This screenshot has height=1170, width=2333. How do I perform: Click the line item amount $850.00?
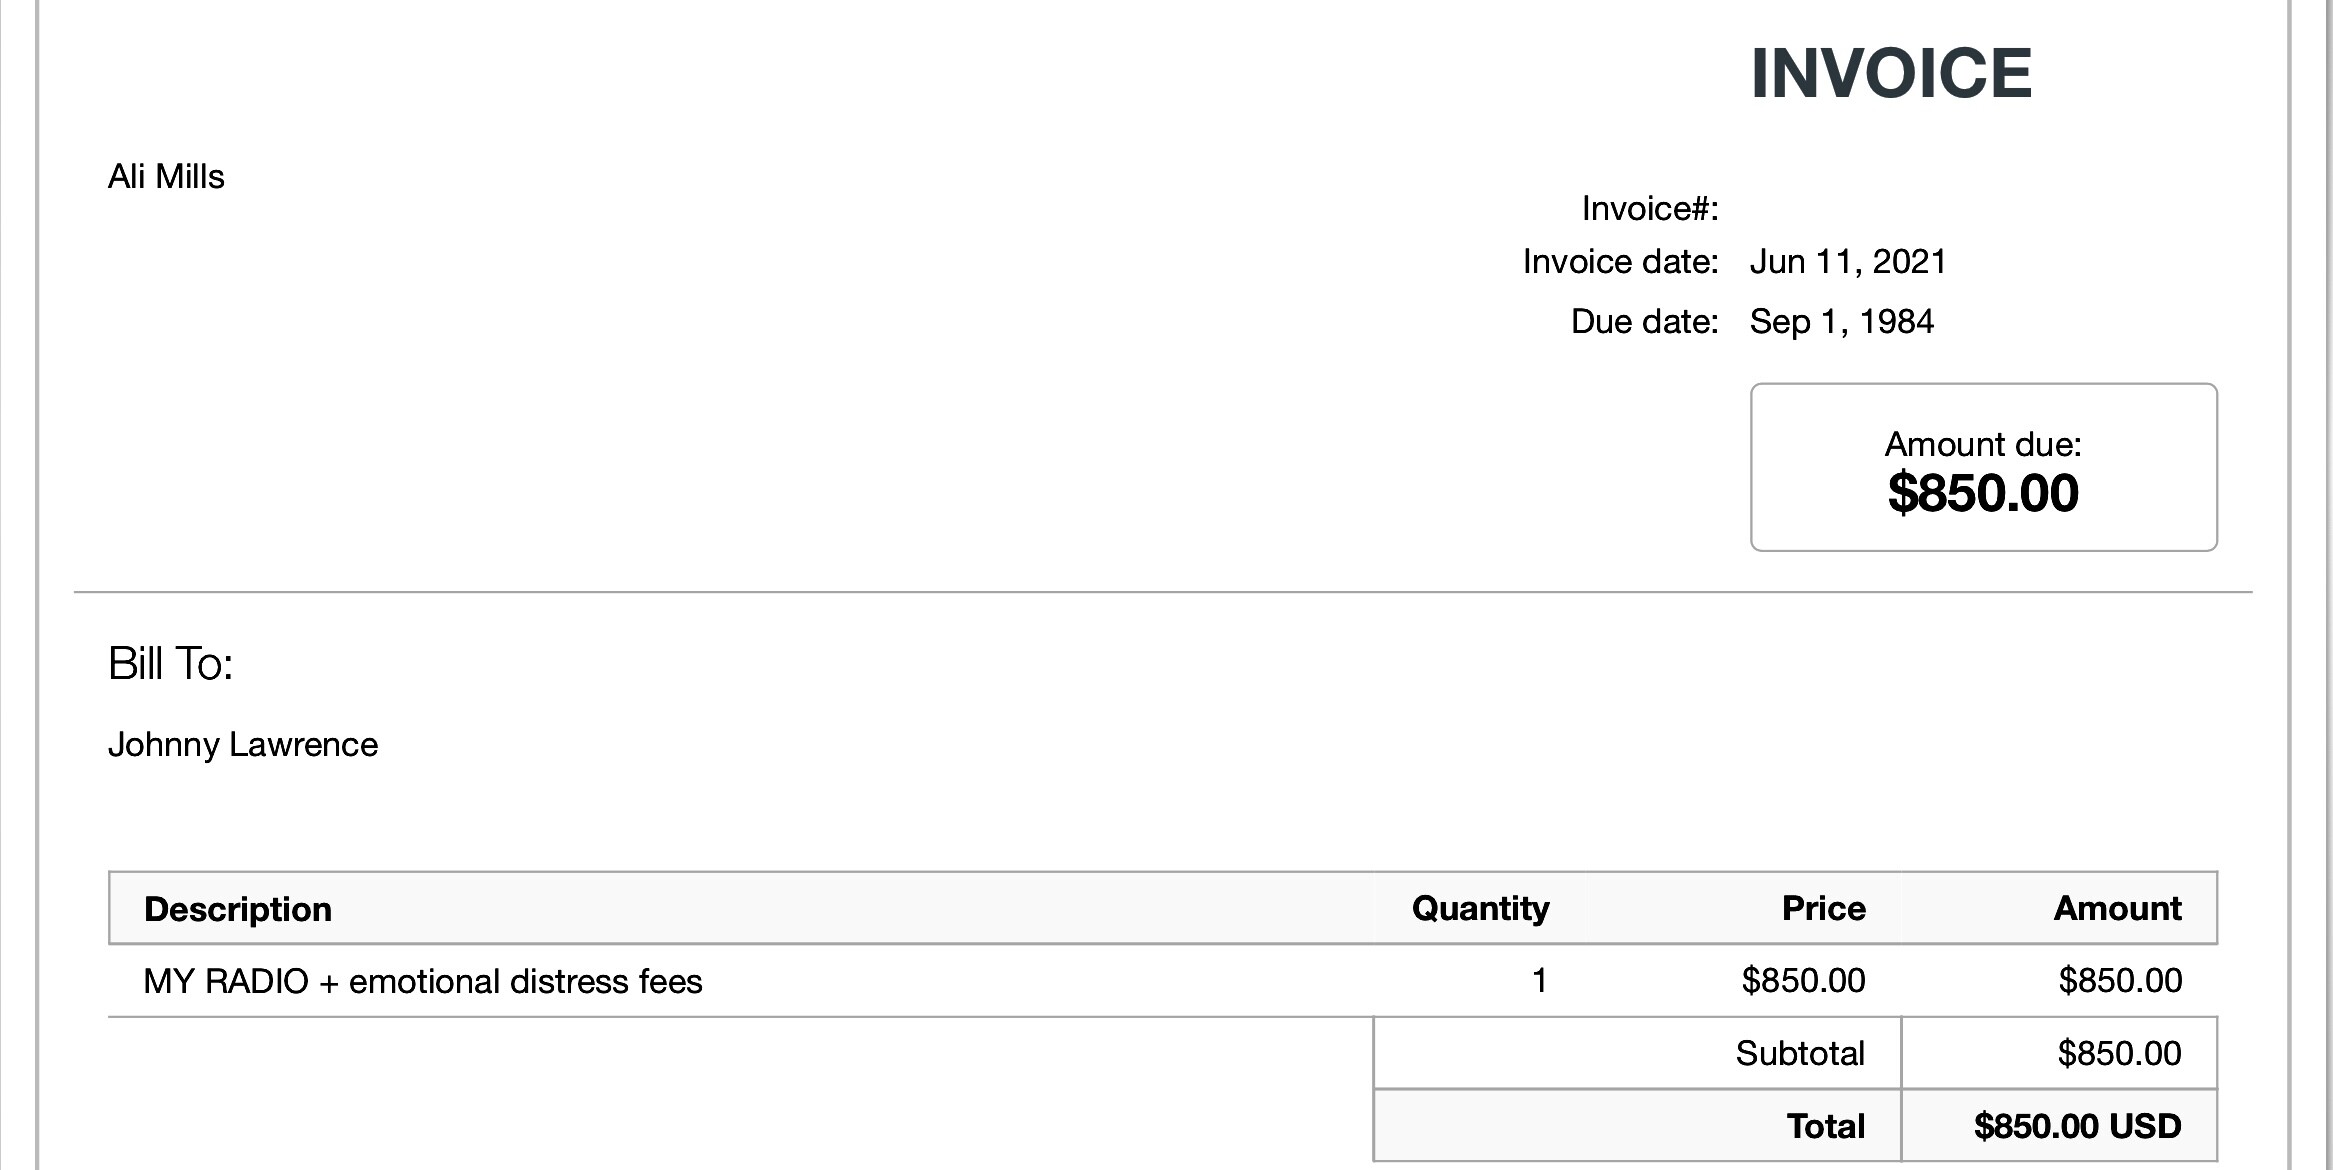(2120, 980)
